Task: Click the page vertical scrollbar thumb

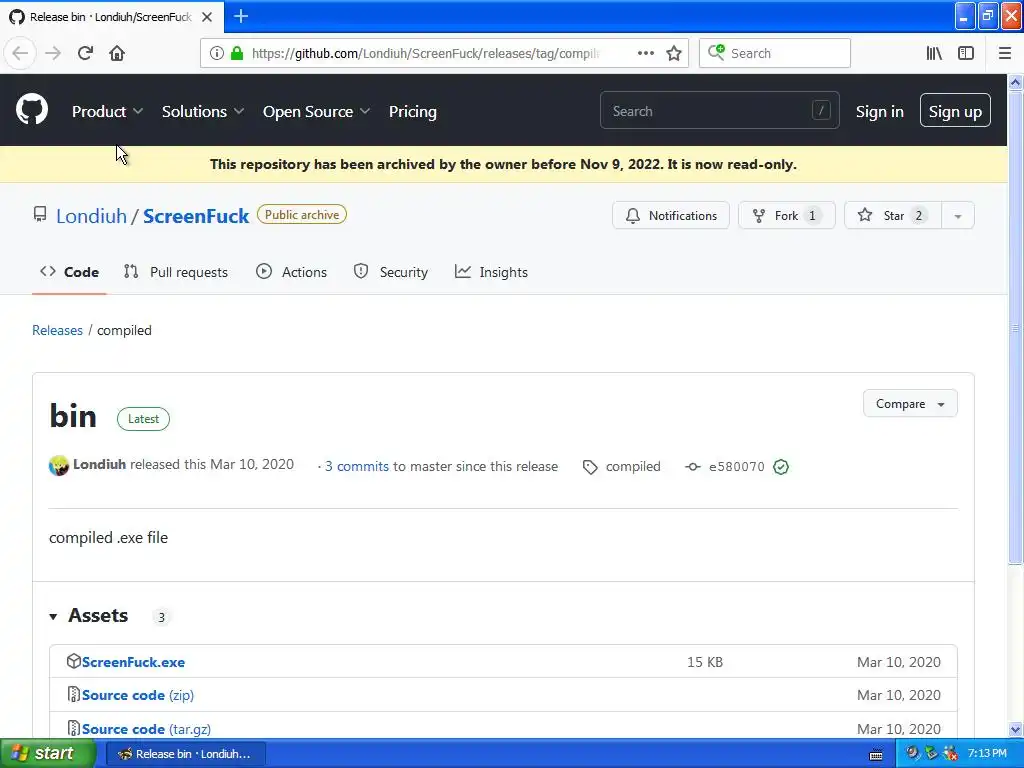Action: 1016,327
